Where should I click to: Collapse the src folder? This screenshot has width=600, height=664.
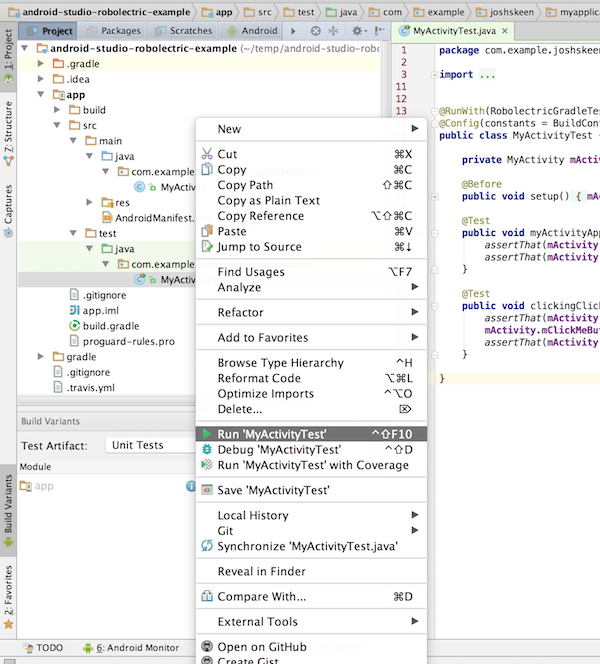57,125
